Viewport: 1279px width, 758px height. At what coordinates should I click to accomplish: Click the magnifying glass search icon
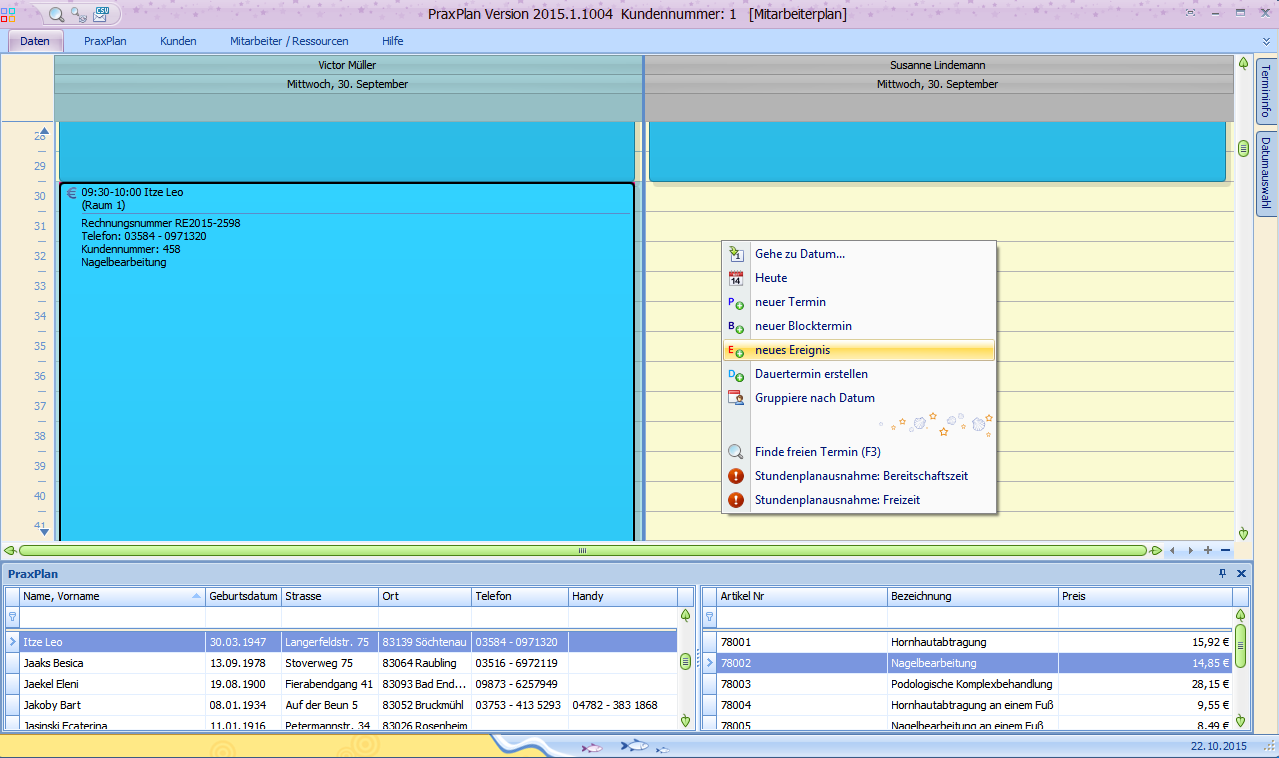click(56, 14)
